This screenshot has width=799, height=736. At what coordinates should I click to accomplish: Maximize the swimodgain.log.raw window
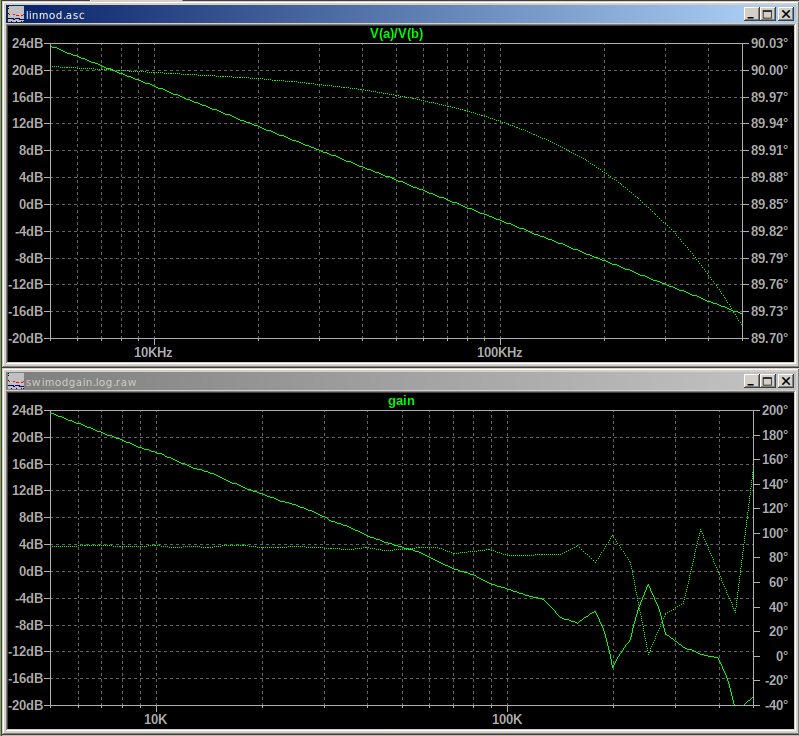pyautogui.click(x=768, y=381)
